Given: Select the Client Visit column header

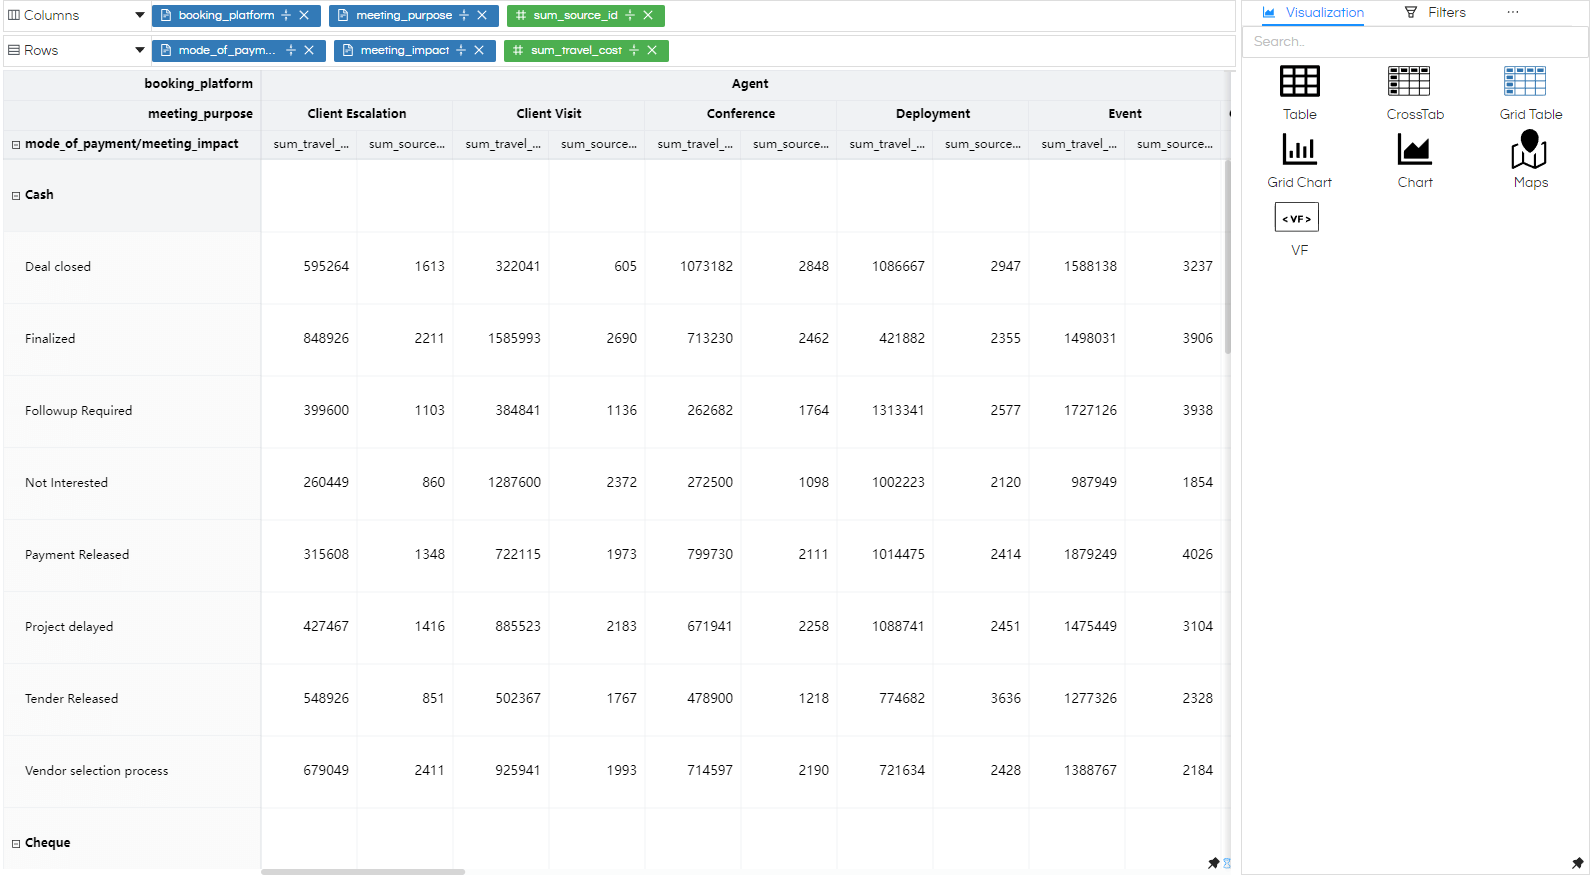Looking at the screenshot, I should (549, 114).
